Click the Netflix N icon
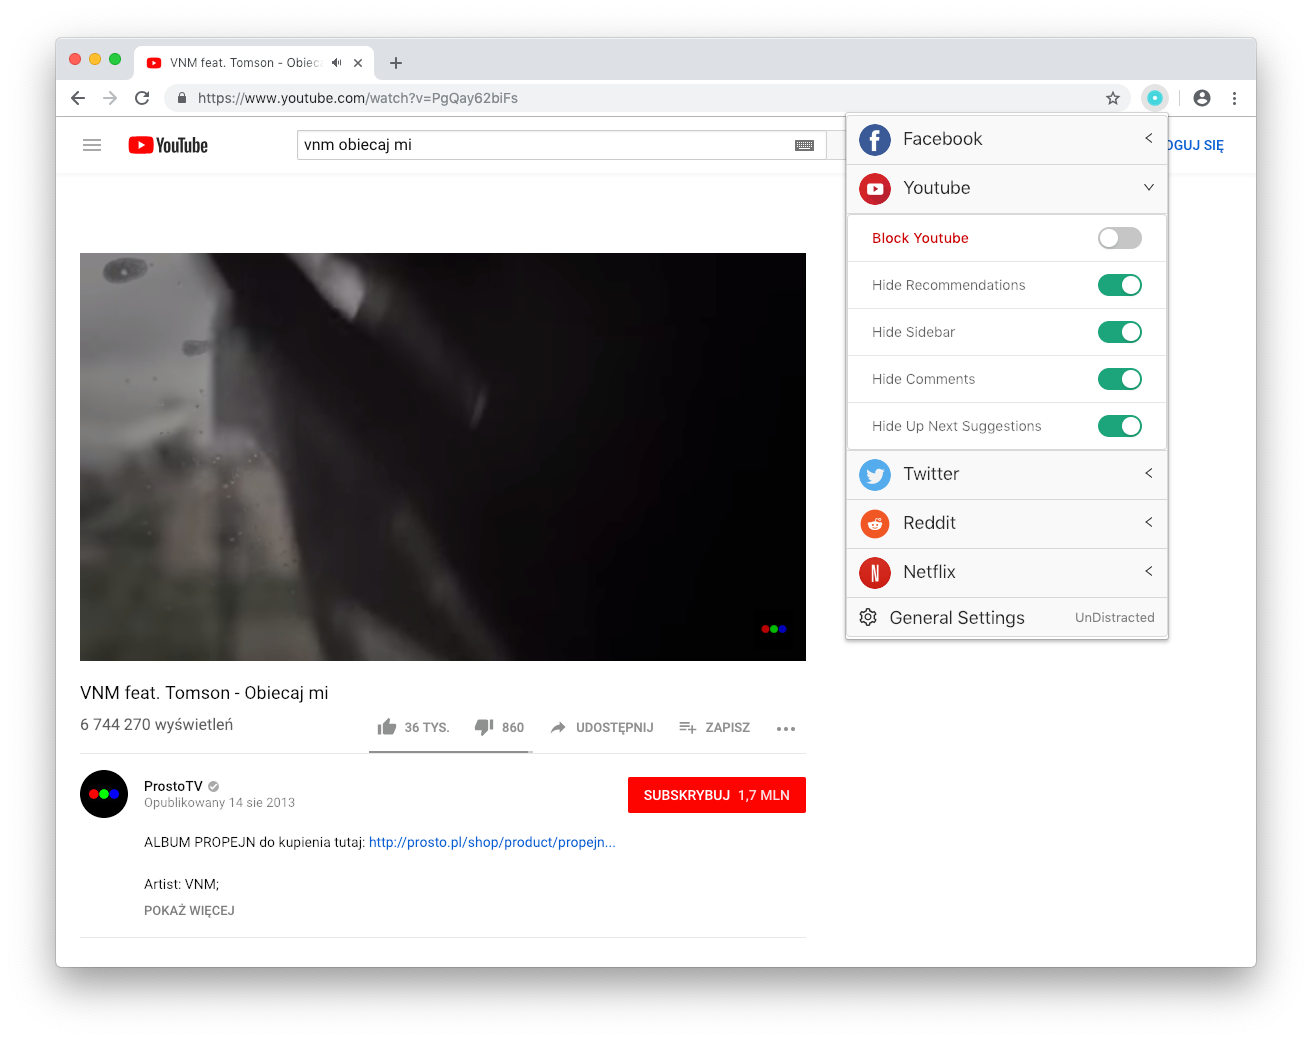The image size is (1312, 1041). pyautogui.click(x=875, y=573)
